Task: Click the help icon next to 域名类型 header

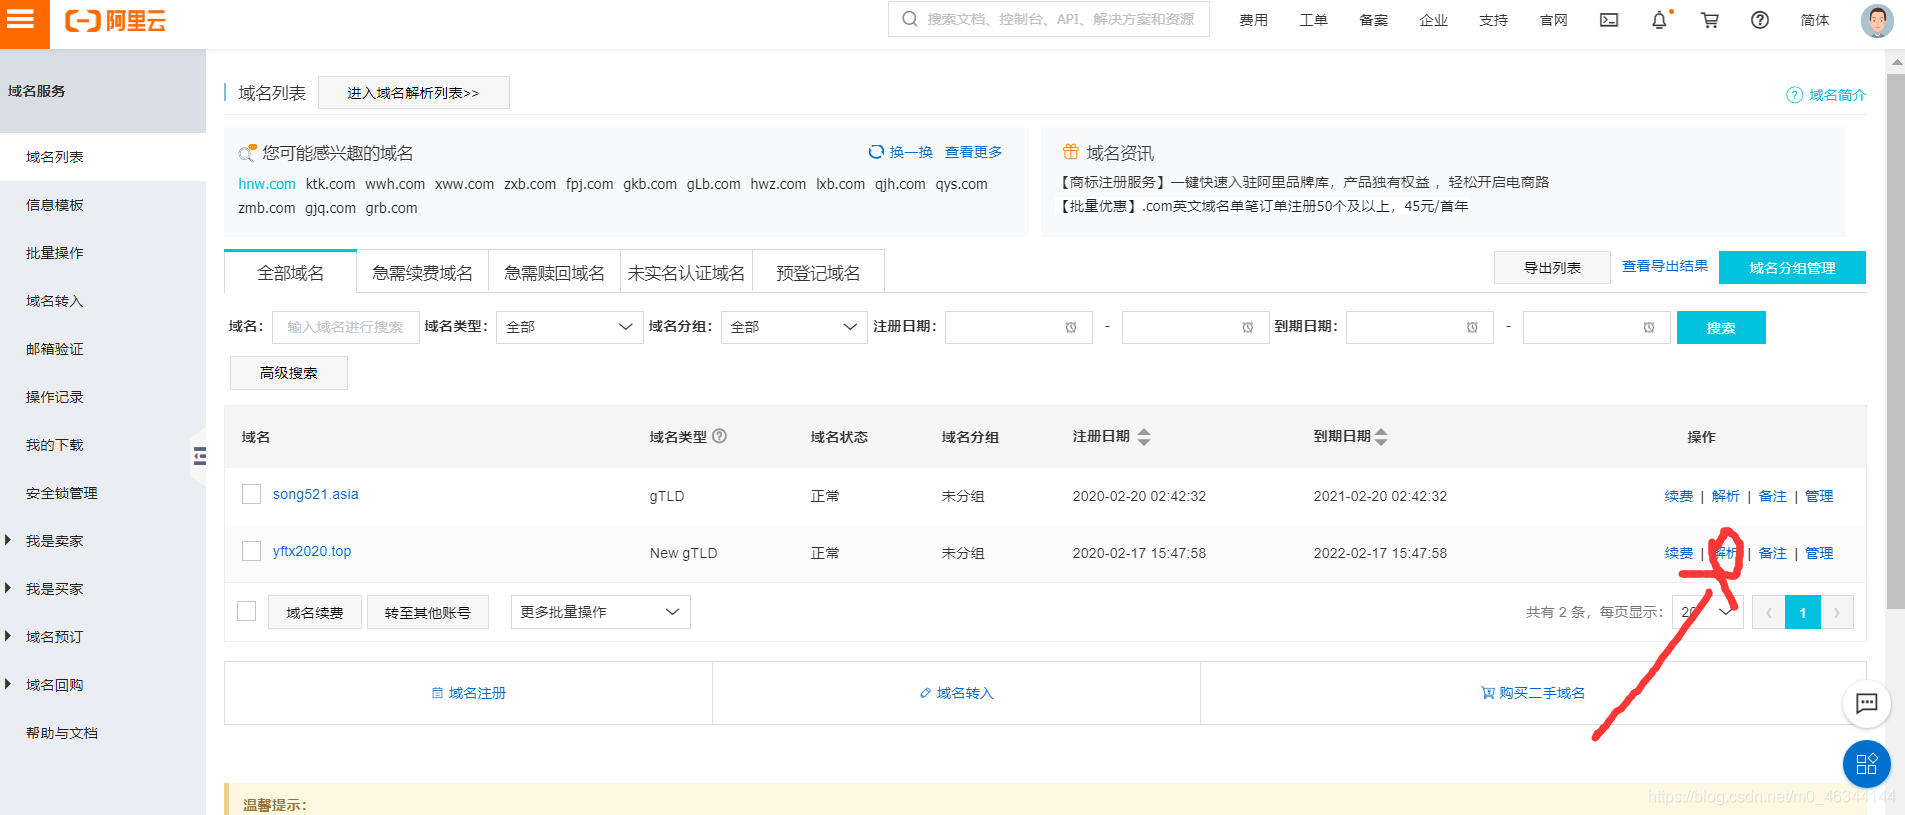Action: pos(719,436)
